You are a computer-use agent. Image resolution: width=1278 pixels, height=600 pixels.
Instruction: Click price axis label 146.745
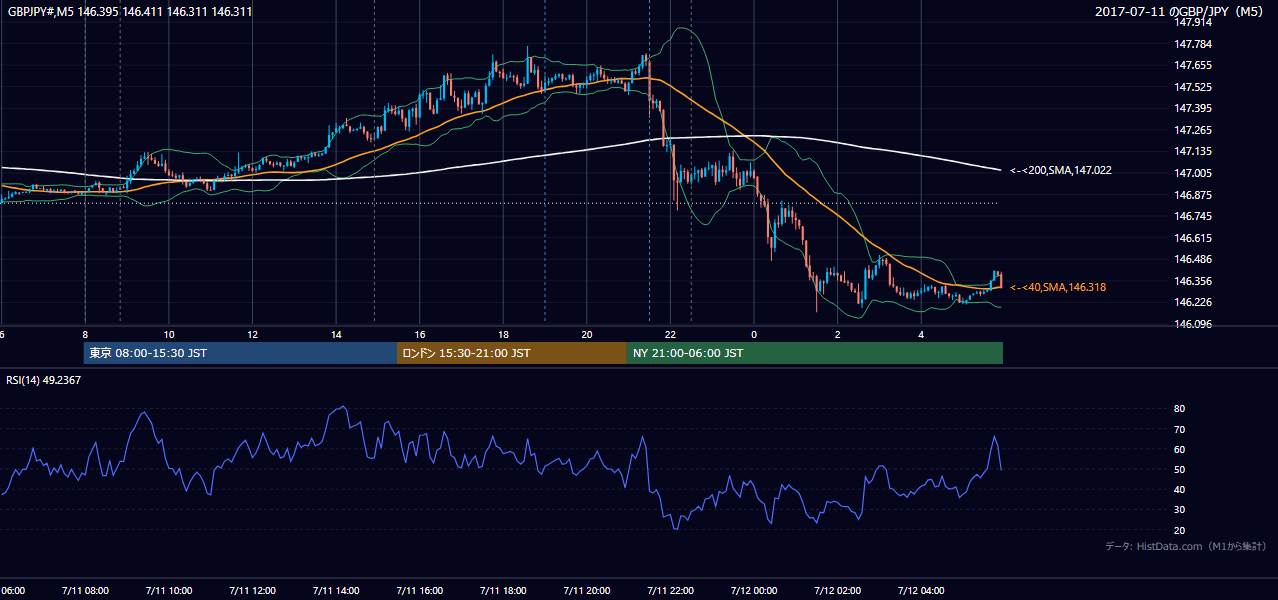point(1192,216)
